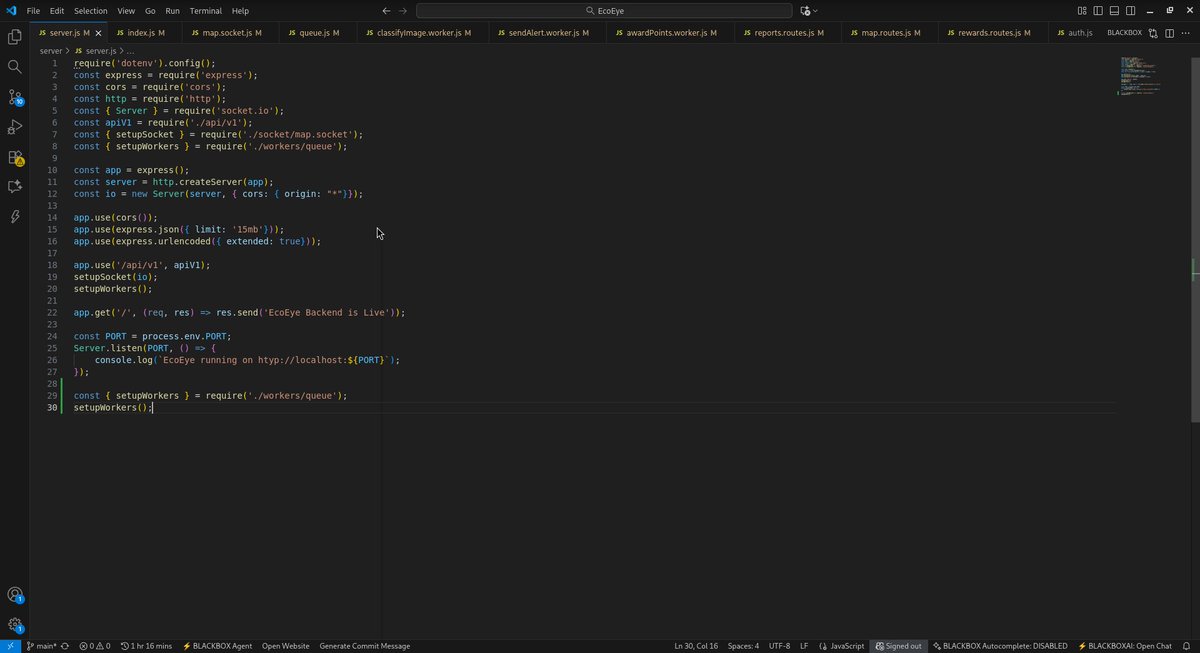Open Manage gear settings icon
The image size is (1200, 653).
(15, 625)
